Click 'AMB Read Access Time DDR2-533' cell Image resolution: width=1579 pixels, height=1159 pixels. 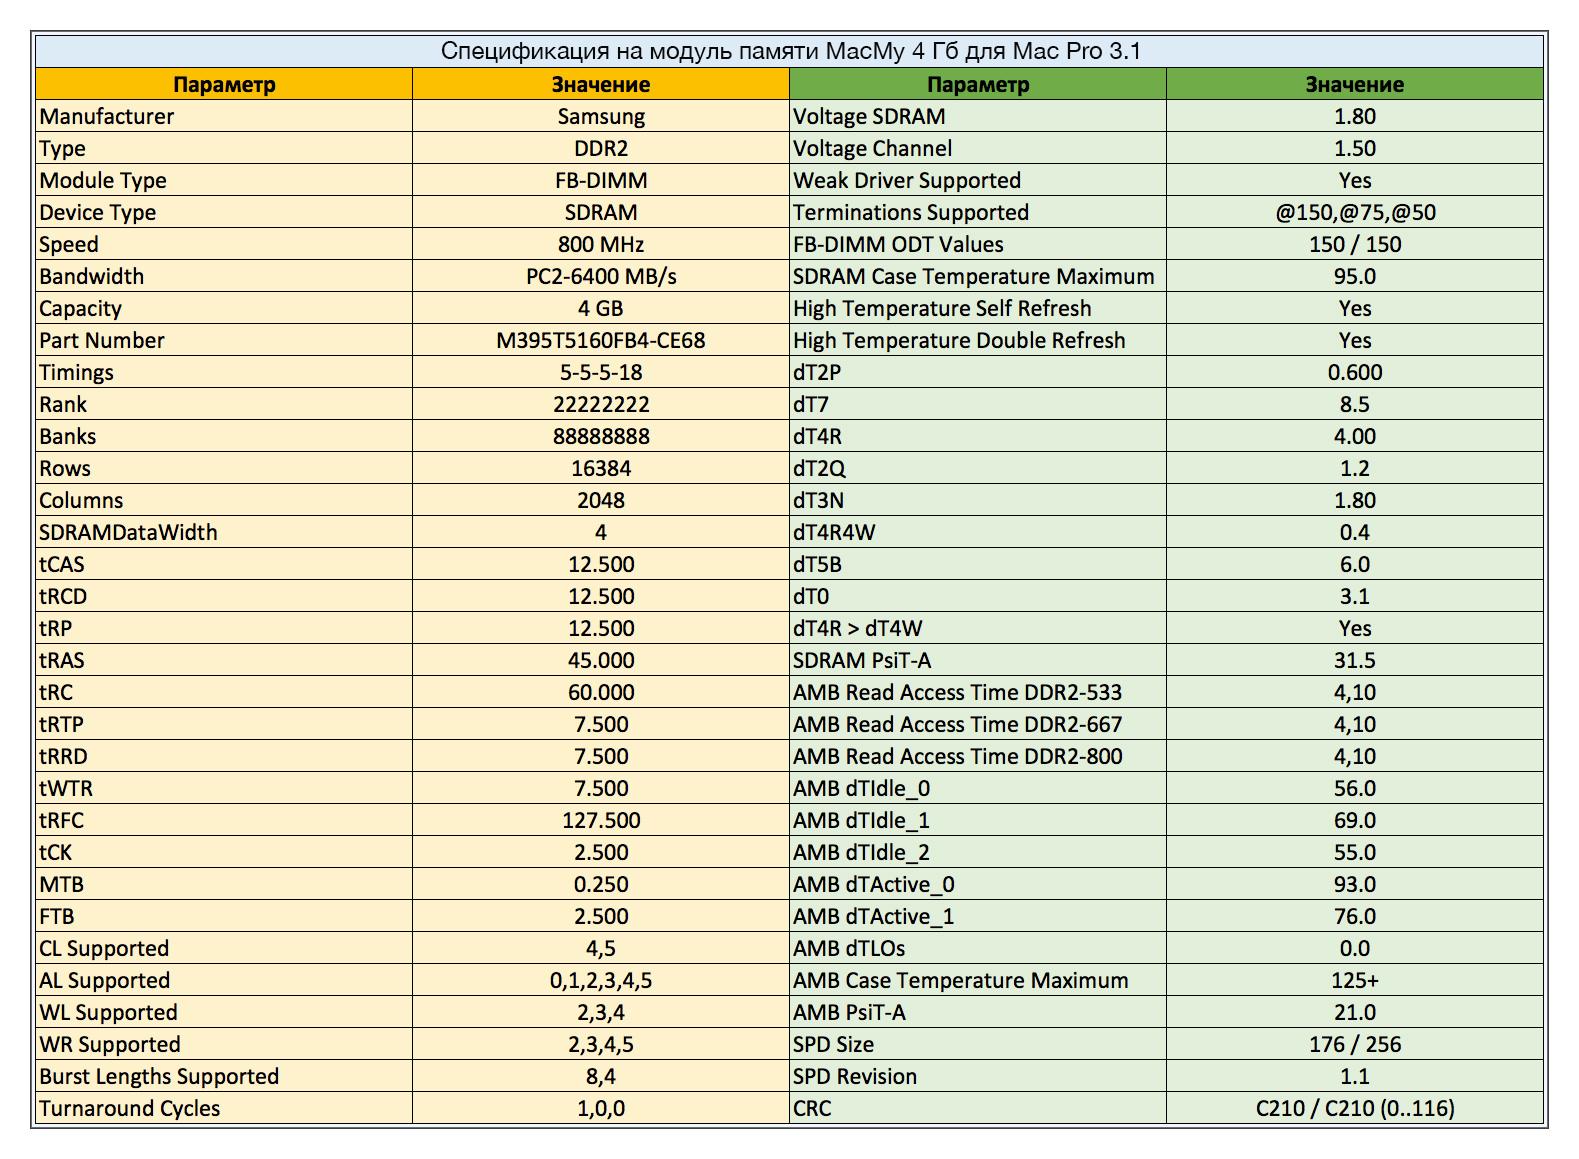pos(978,692)
